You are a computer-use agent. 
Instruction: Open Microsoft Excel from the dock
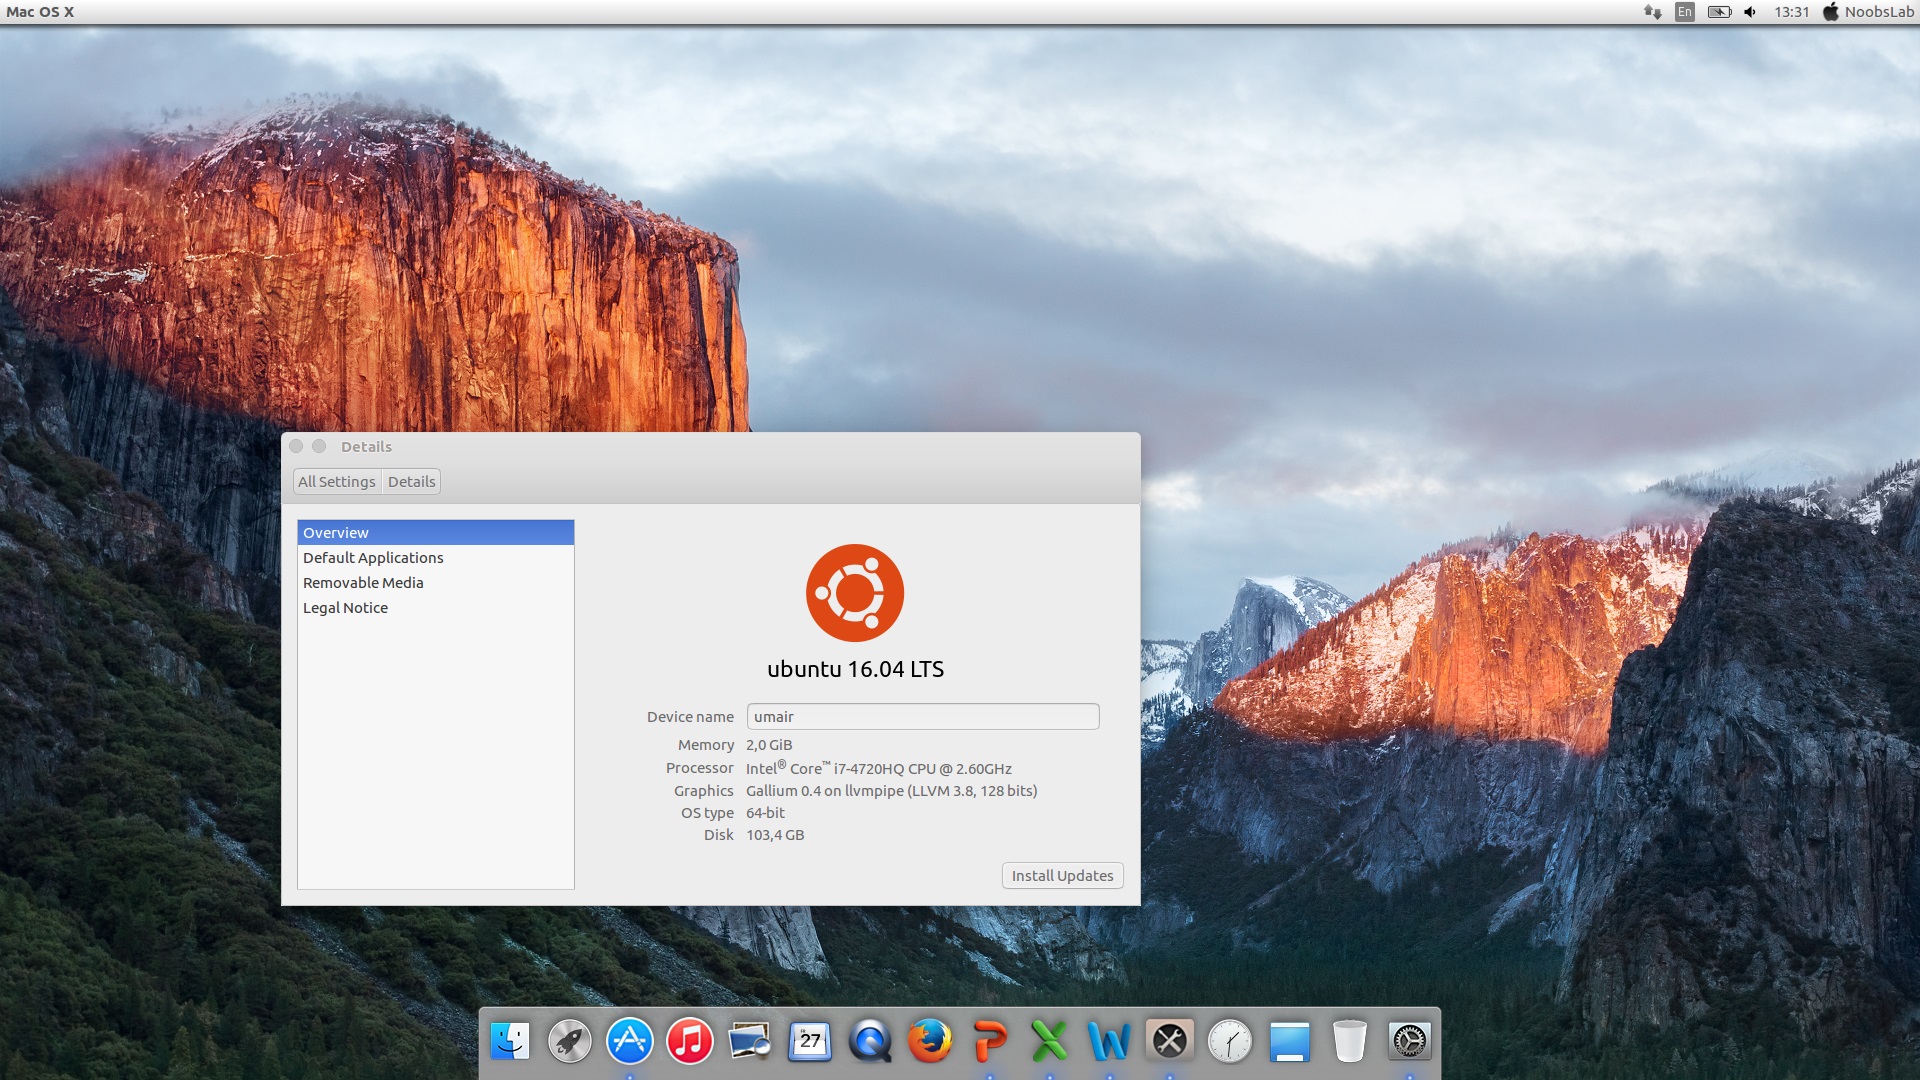tap(1051, 1042)
